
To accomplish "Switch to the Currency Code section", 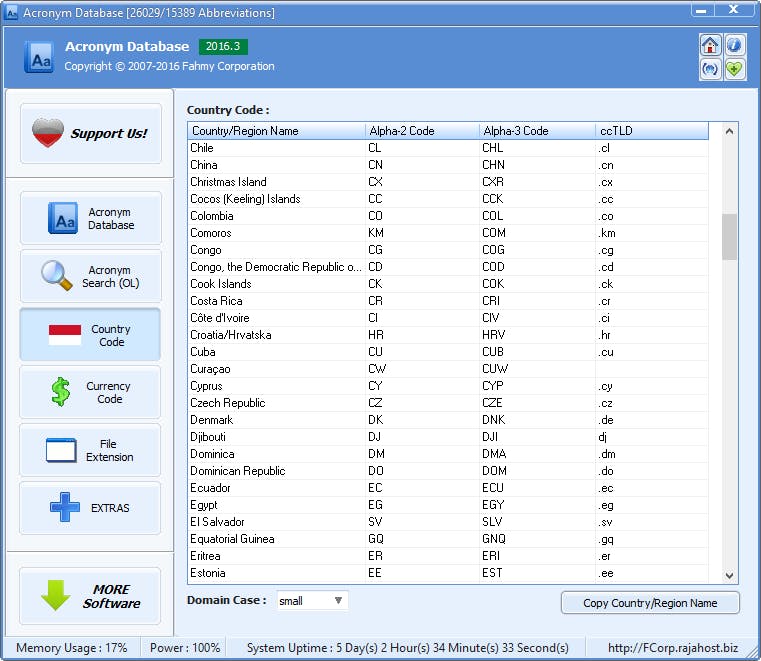I will (90, 392).
